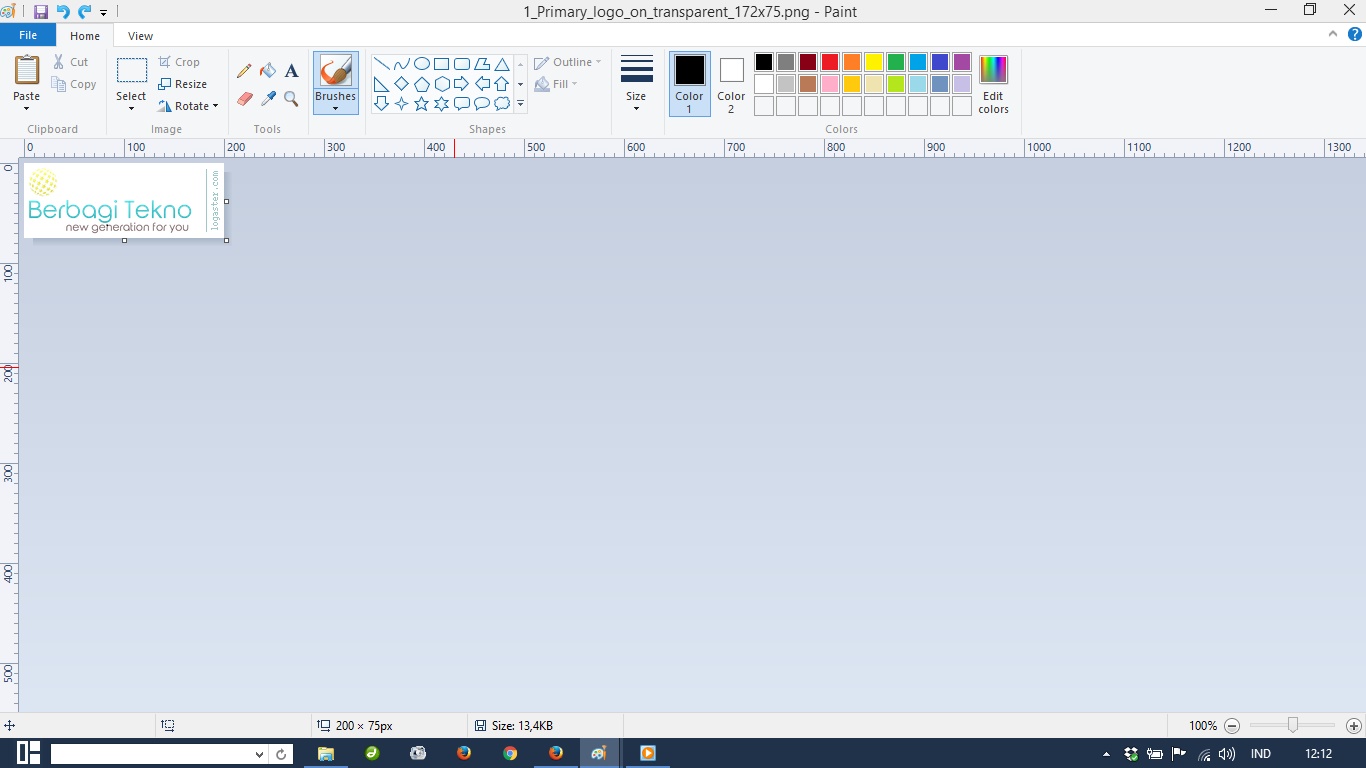The width and height of the screenshot is (1366, 768).
Task: Pick the Oval shape
Action: (421, 64)
